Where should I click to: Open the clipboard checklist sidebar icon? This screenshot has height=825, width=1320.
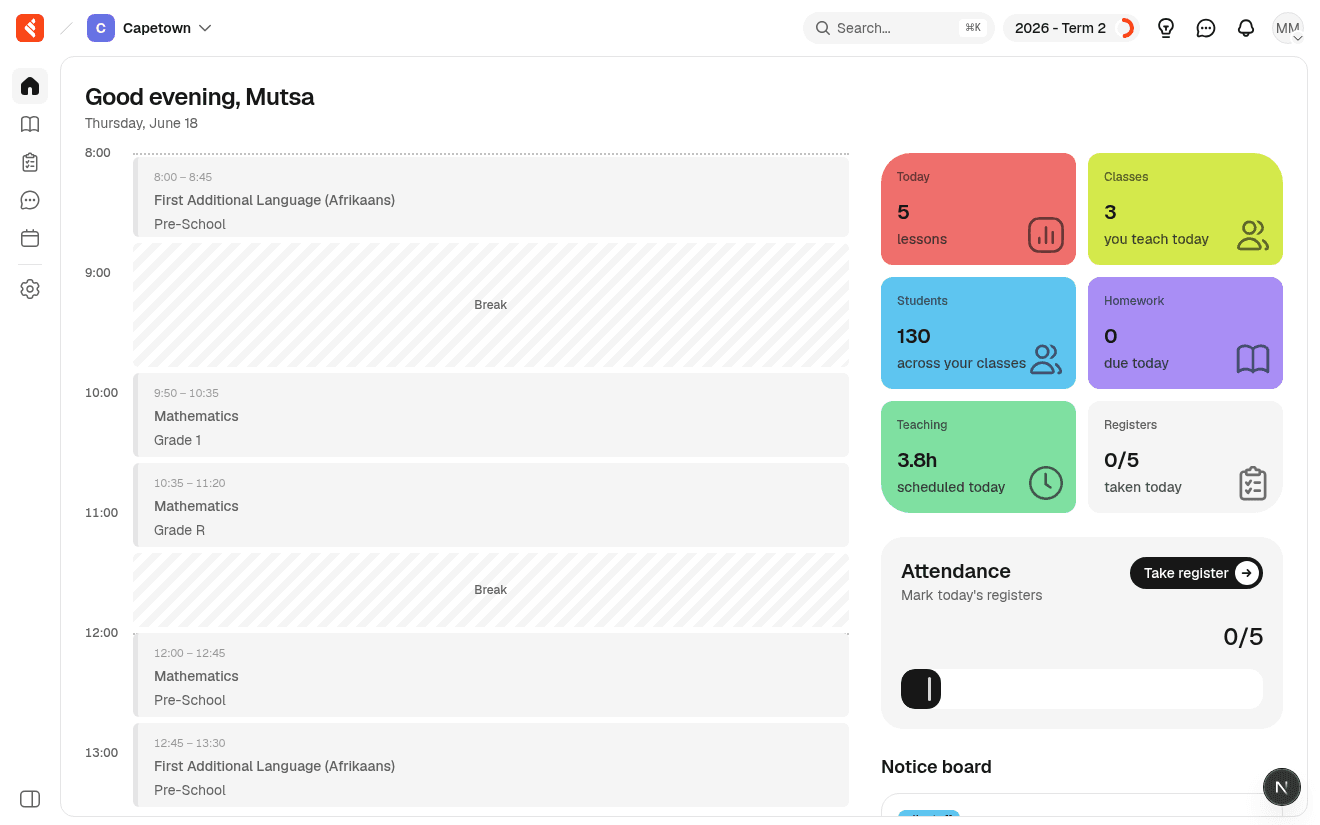point(30,162)
